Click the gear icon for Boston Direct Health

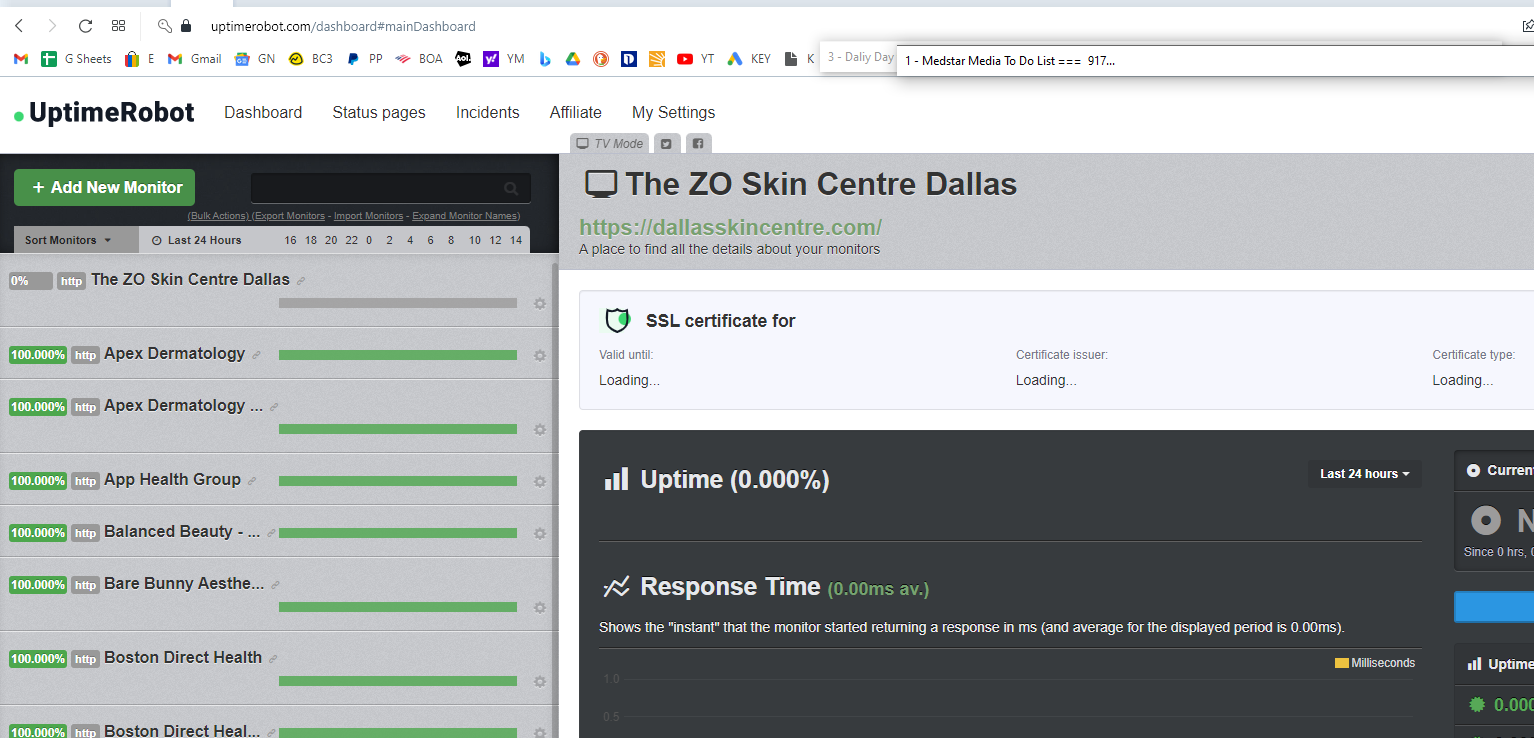[540, 682]
